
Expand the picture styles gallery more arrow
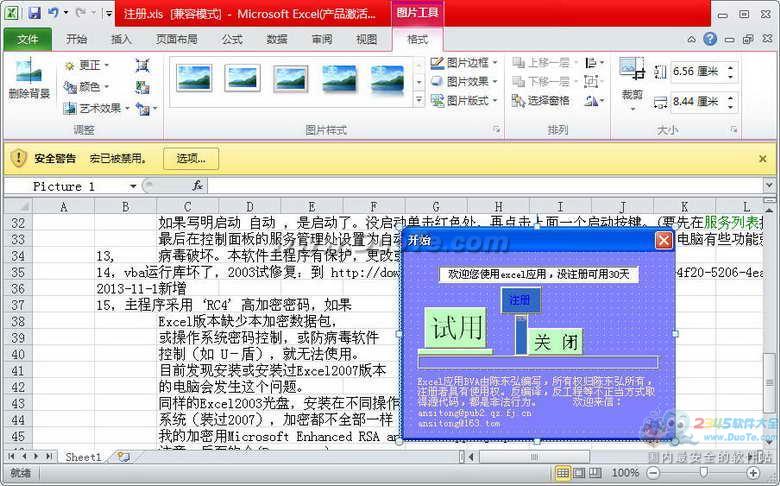coord(419,100)
